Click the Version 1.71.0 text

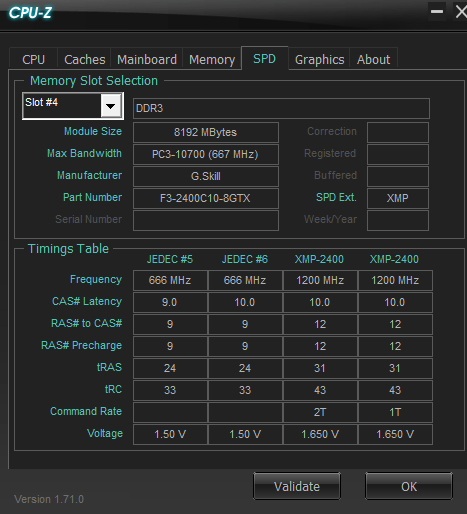(x=49, y=499)
